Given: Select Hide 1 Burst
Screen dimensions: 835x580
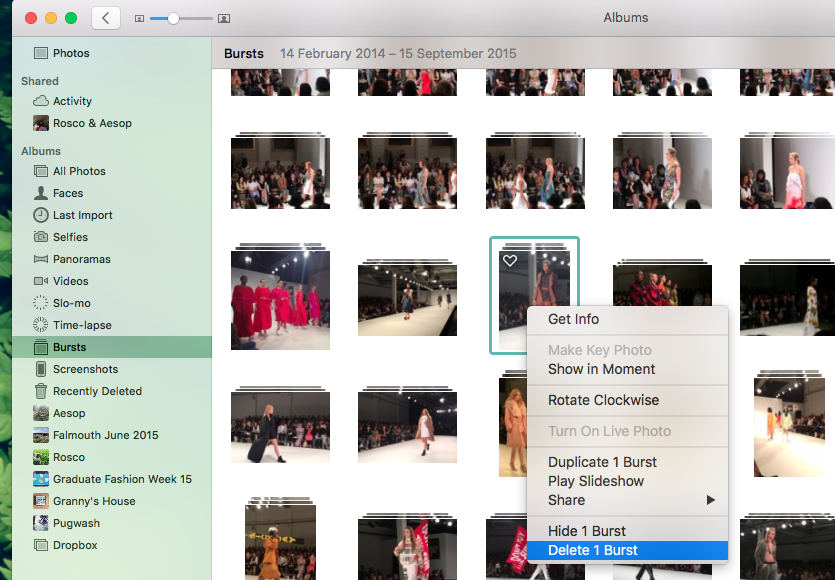Looking at the screenshot, I should tap(627, 531).
